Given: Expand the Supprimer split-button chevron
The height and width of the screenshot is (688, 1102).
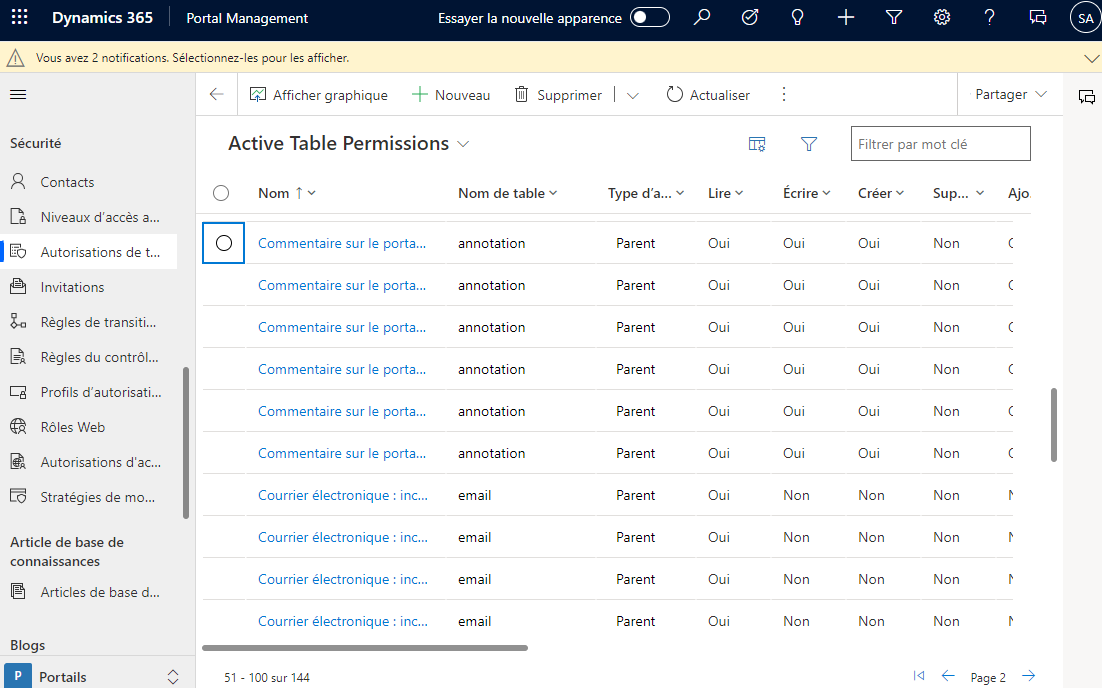Looking at the screenshot, I should 633,94.
